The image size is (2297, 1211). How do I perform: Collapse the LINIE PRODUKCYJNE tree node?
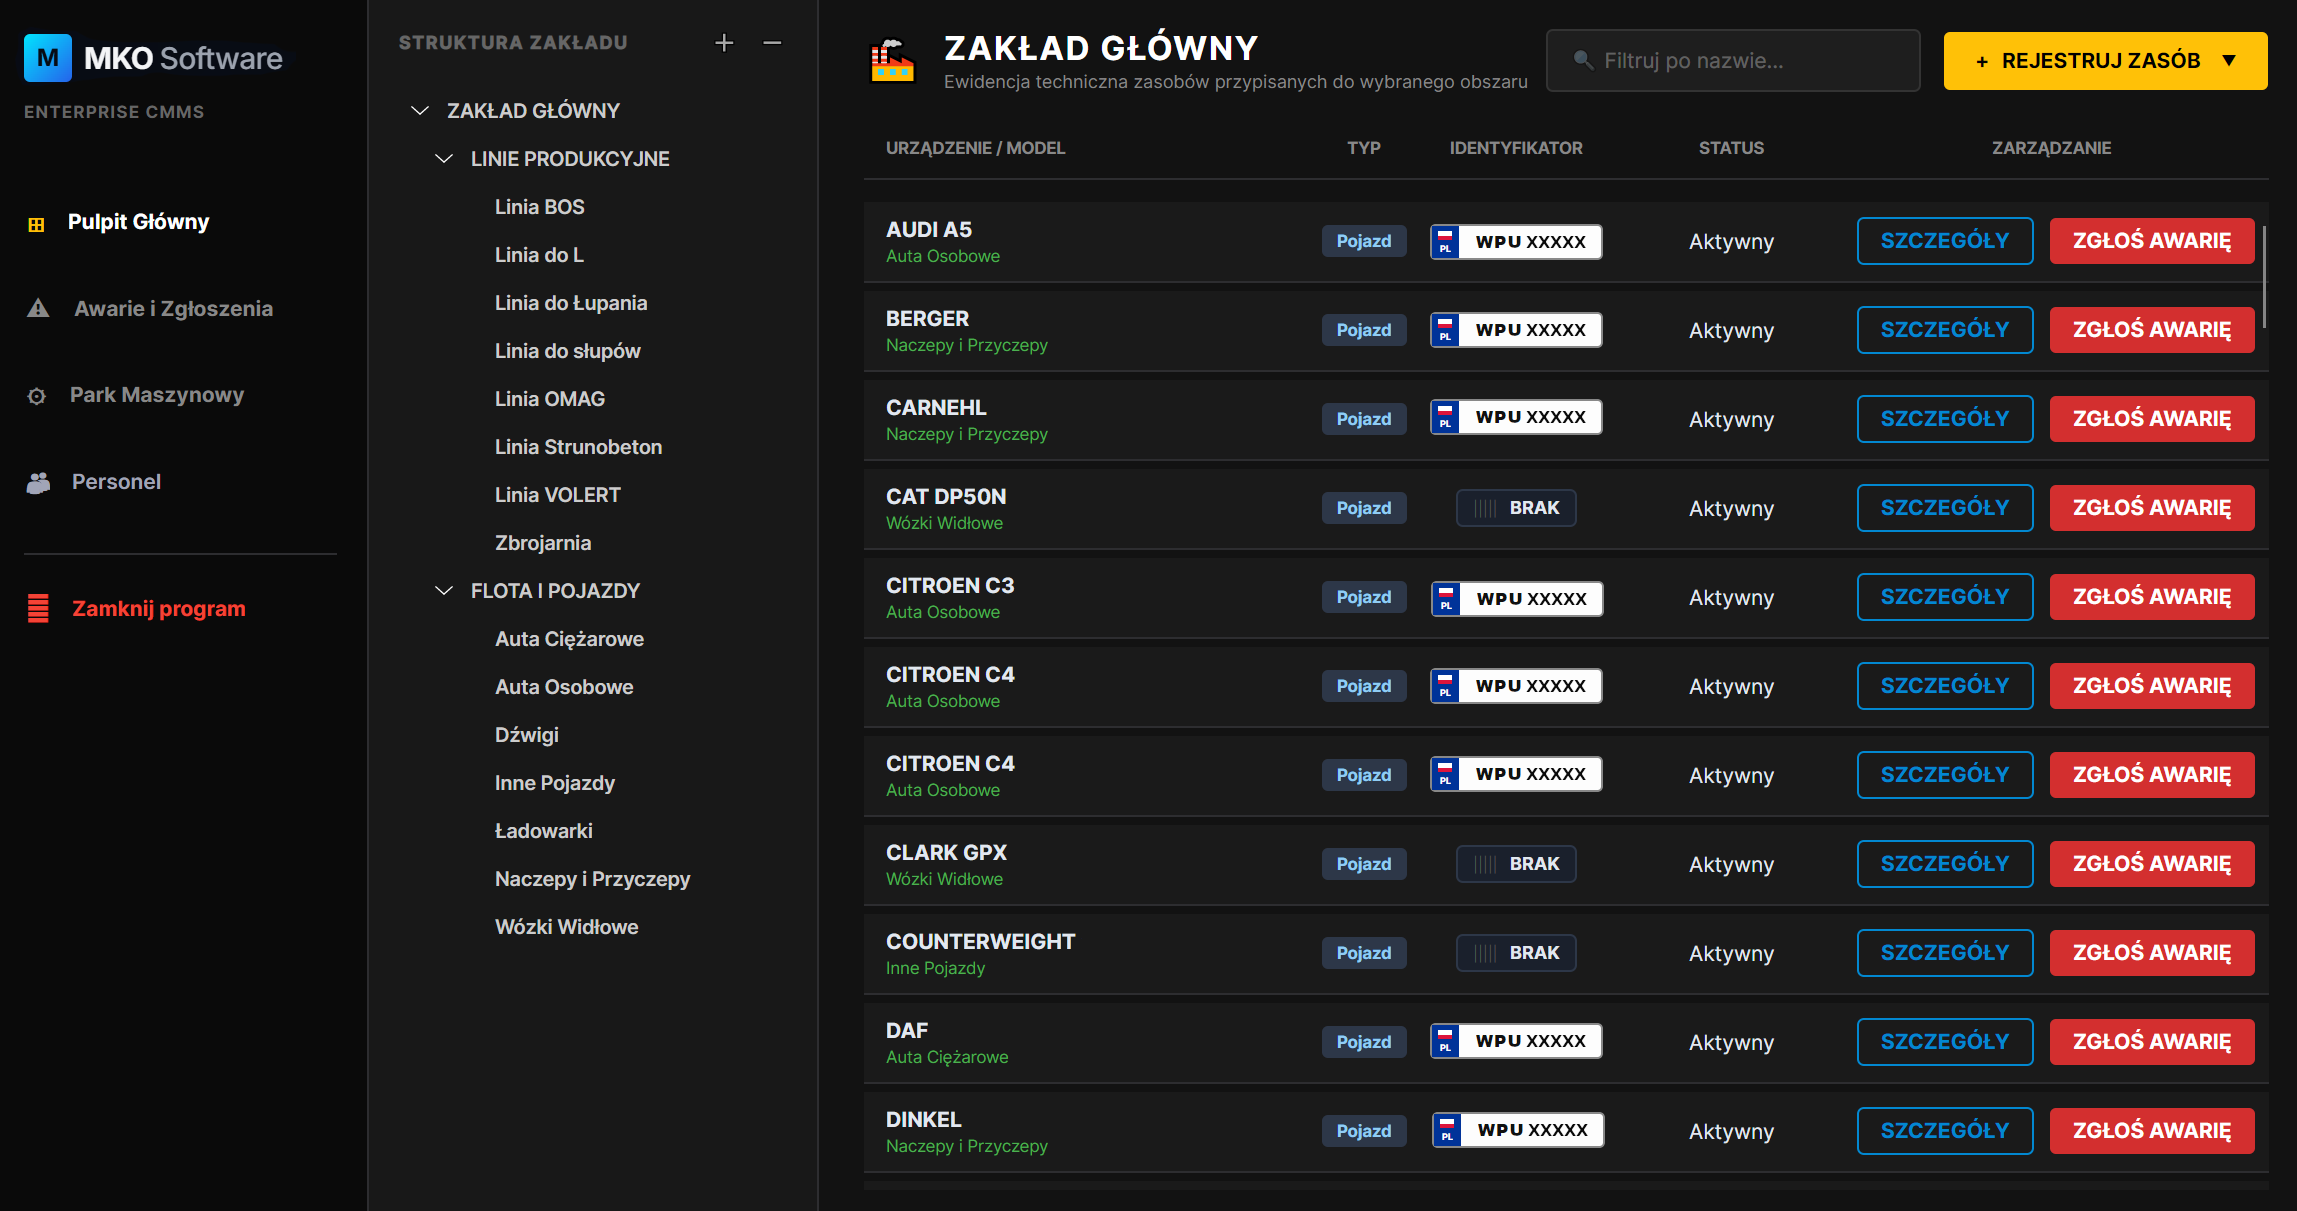pyautogui.click(x=444, y=158)
